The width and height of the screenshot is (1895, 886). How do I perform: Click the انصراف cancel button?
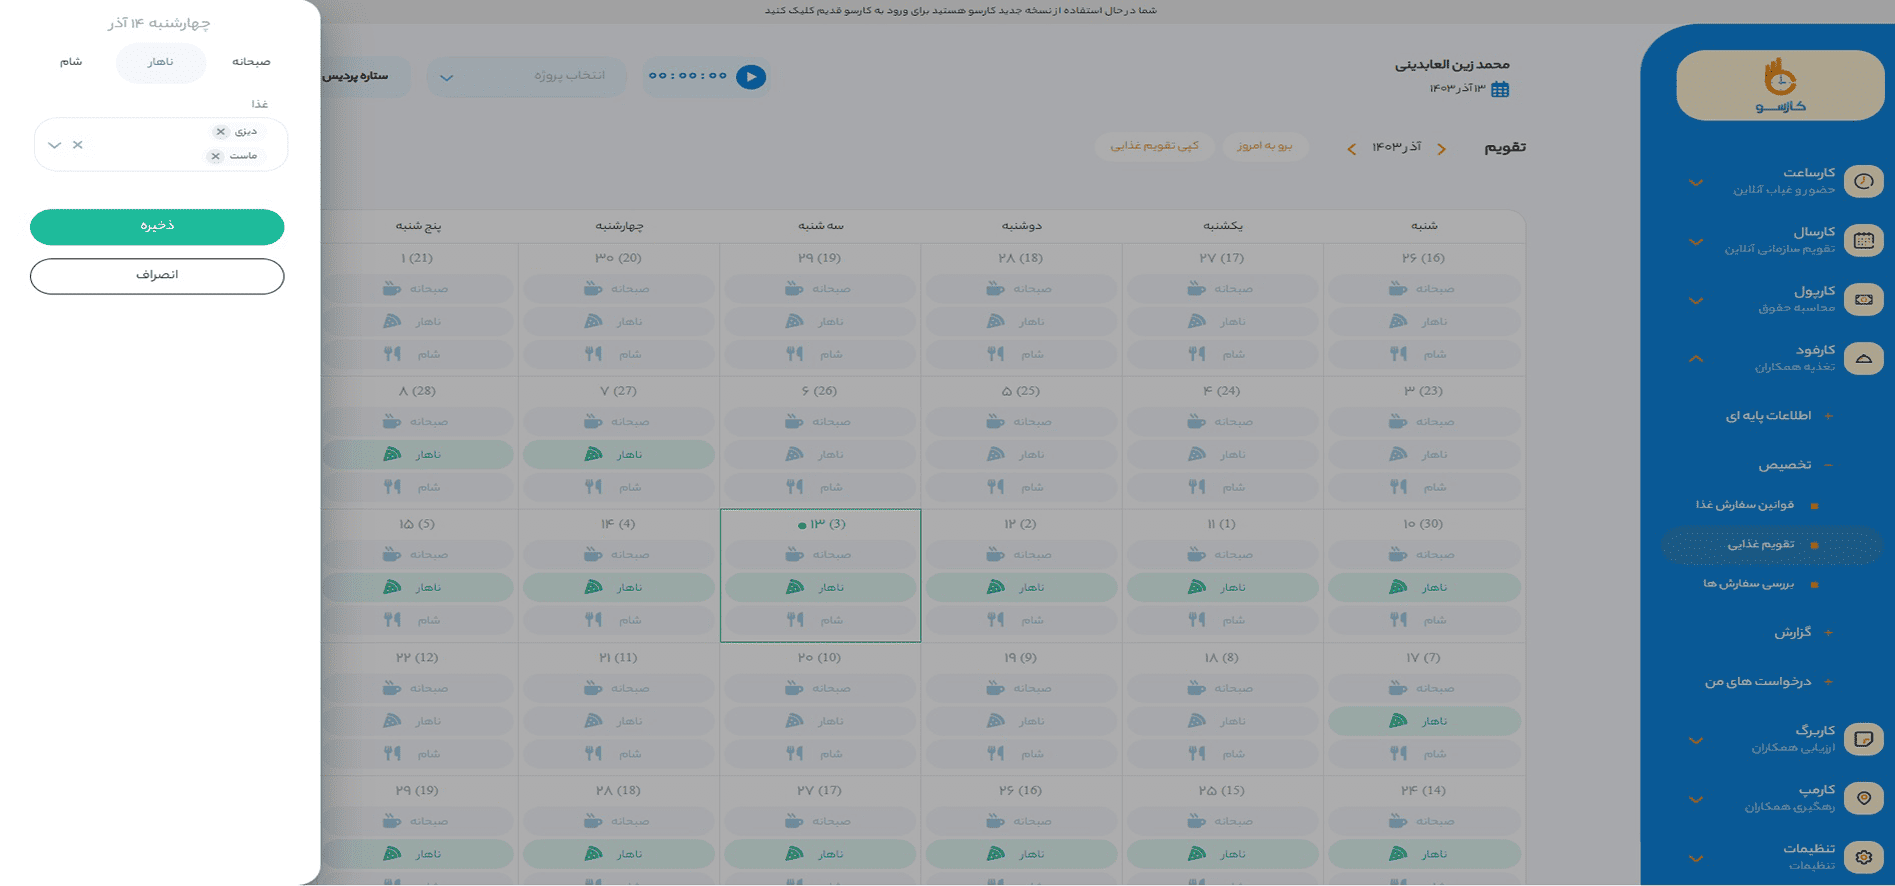coord(157,276)
